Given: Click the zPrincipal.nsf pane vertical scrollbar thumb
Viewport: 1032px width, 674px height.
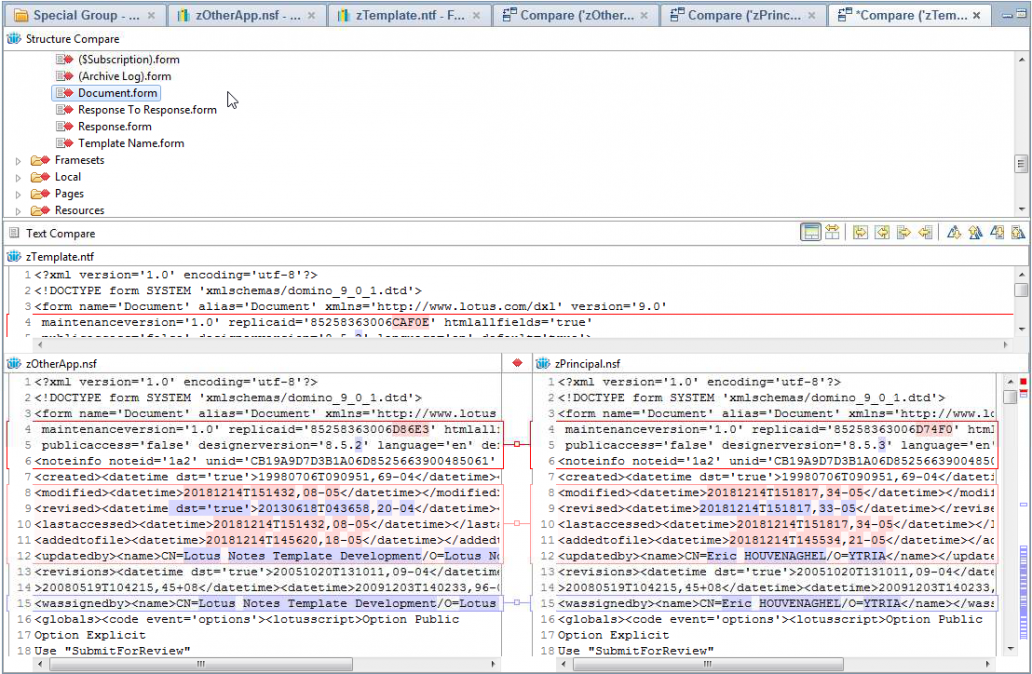Looking at the screenshot, I should click(1010, 397).
